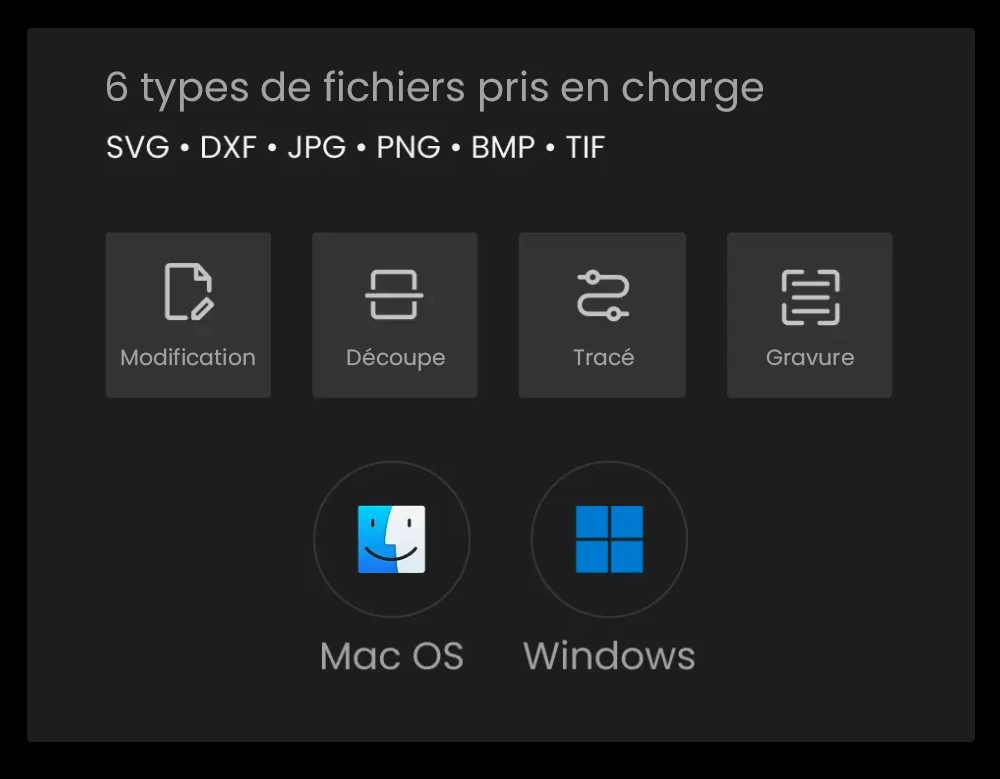The width and height of the screenshot is (1000, 779).
Task: Click the Mac OS text label
Action: [392, 656]
